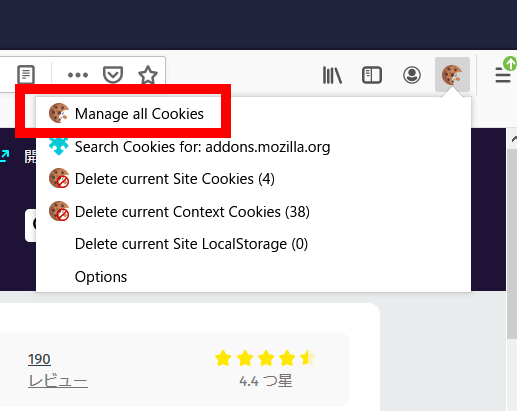Toggle the sidebar view icon
The height and width of the screenshot is (411, 517).
(x=372, y=75)
